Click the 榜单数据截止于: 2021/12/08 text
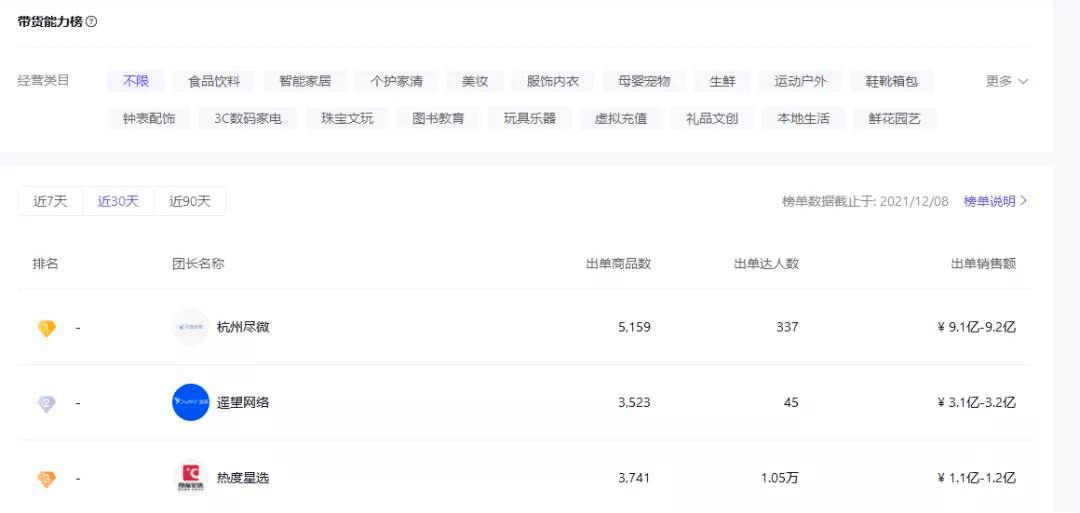This screenshot has height=513, width=1080. point(865,201)
